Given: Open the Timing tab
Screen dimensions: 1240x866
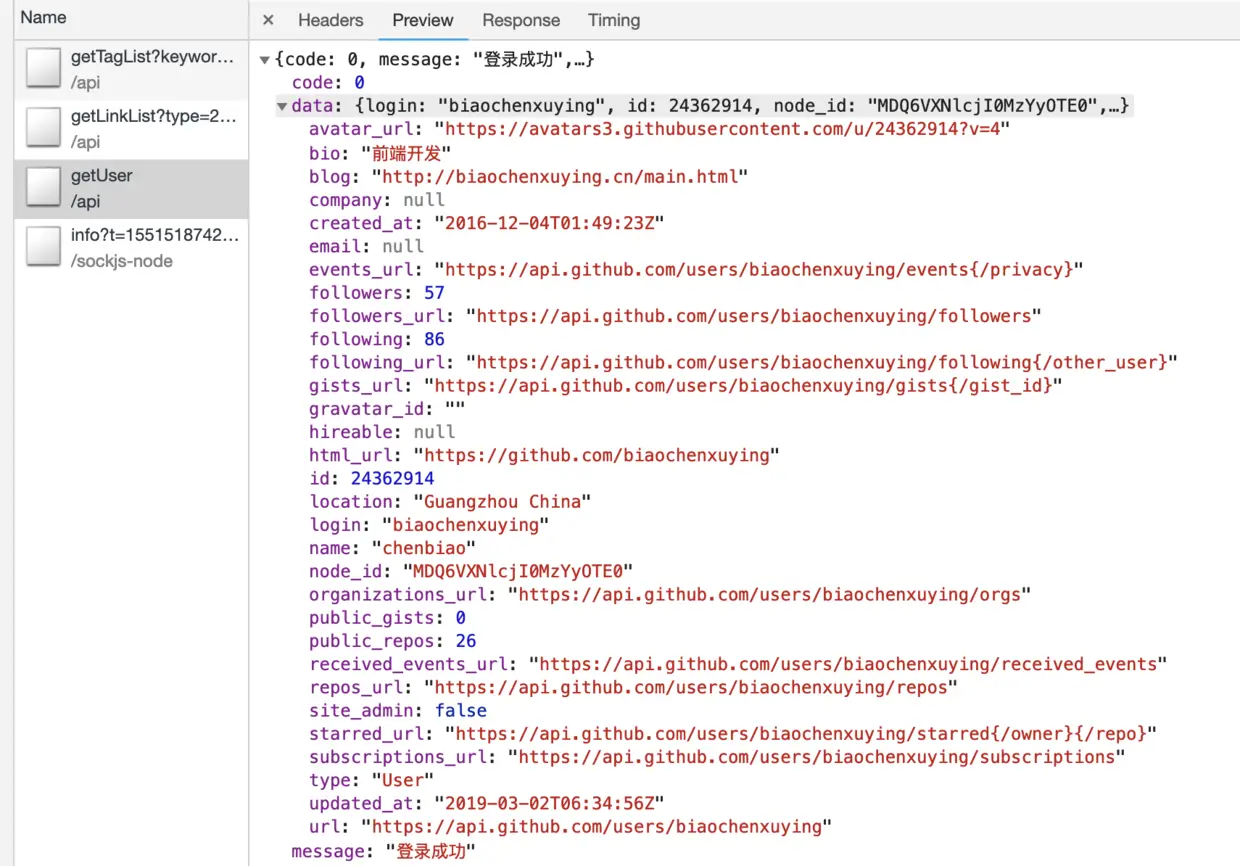Looking at the screenshot, I should pos(613,20).
